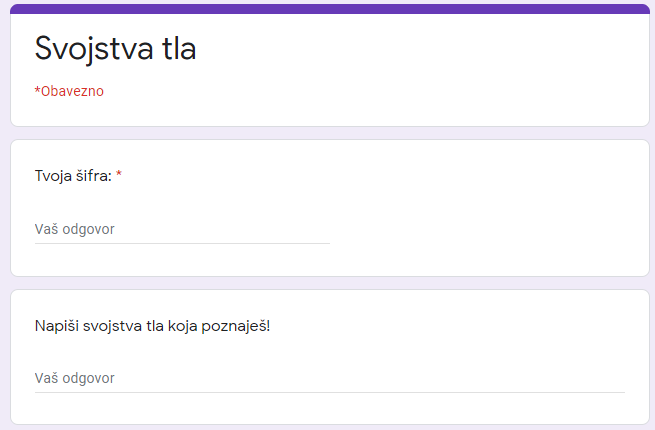Focus the 'Tvoja šifra' answer field
The image size is (655, 430).
click(182, 229)
